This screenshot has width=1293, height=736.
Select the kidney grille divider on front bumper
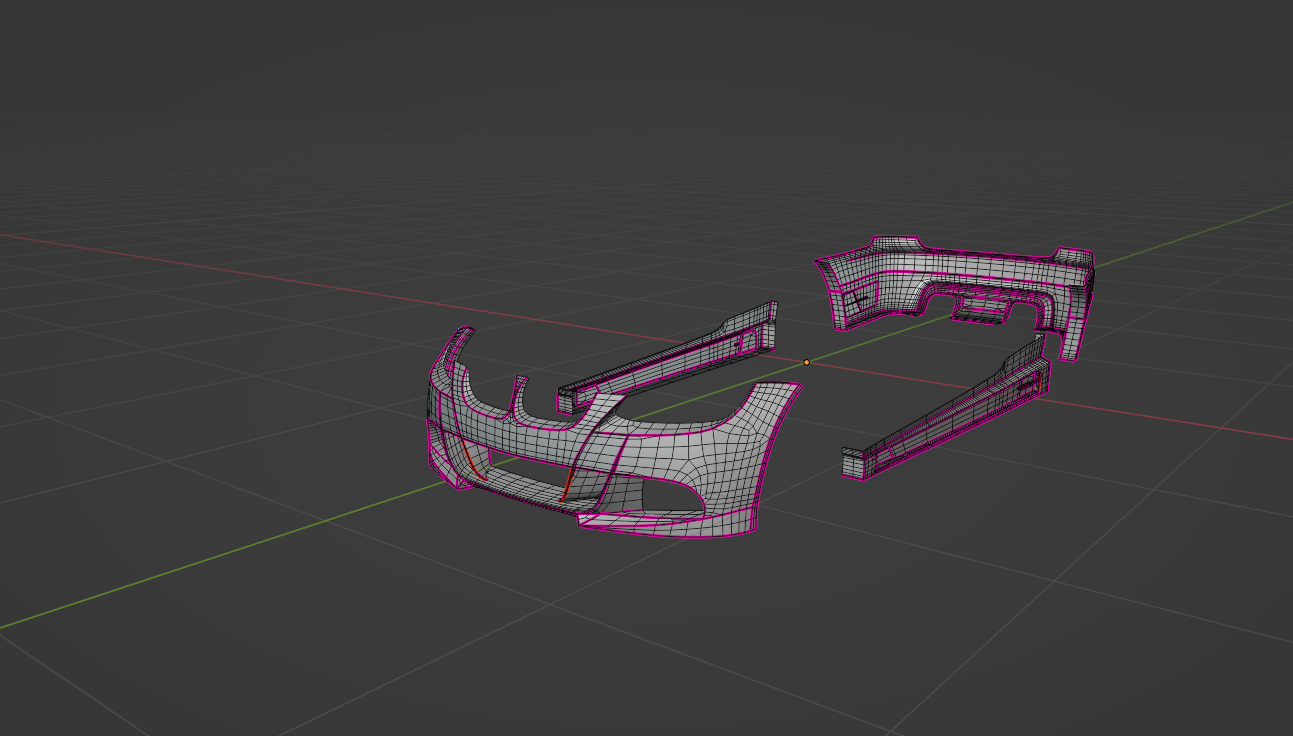click(519, 395)
